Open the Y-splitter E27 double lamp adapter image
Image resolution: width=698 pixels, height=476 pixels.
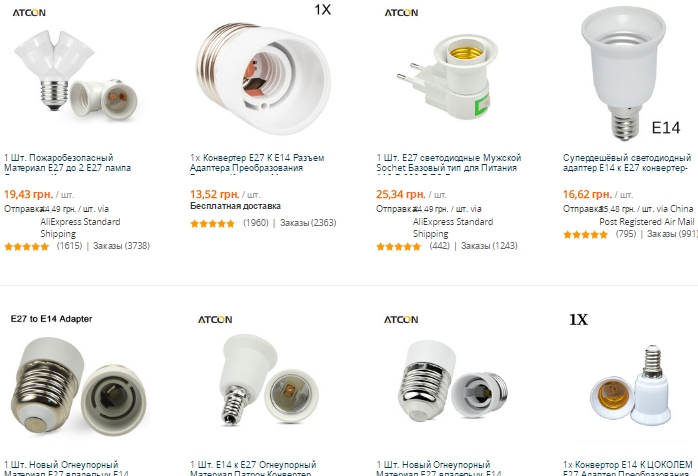(x=77, y=73)
